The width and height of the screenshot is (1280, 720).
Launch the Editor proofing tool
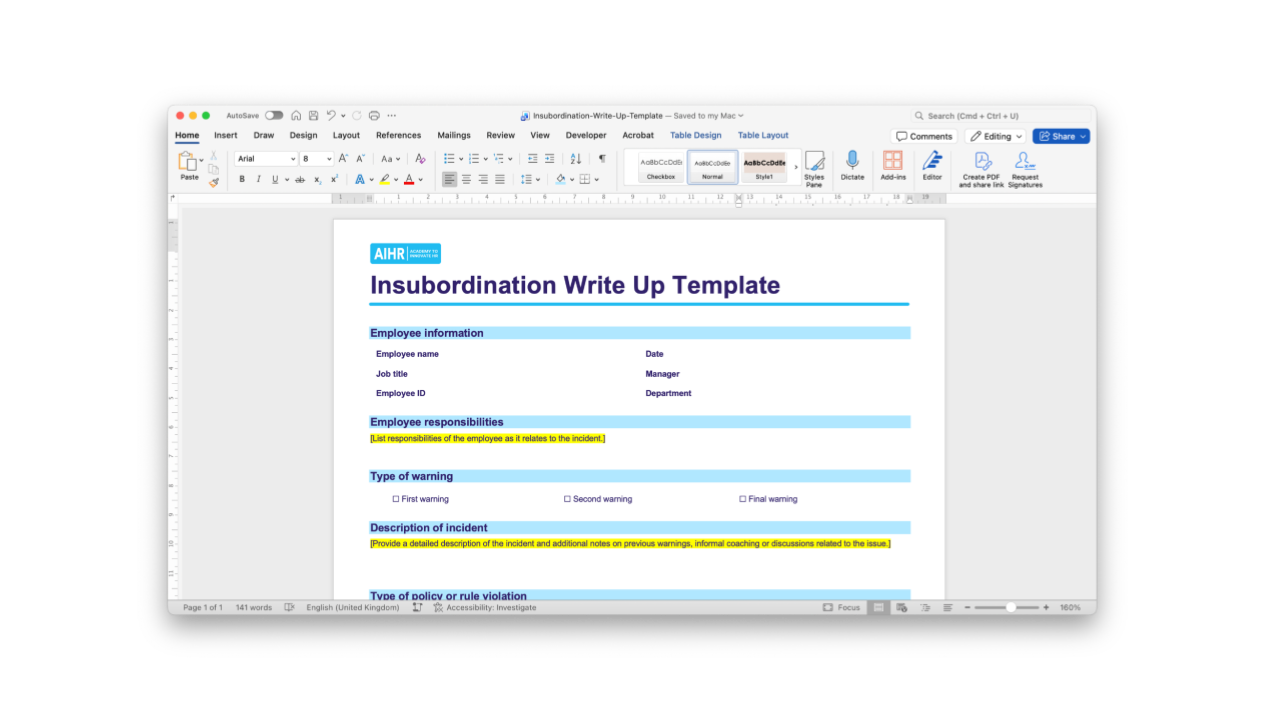[932, 166]
